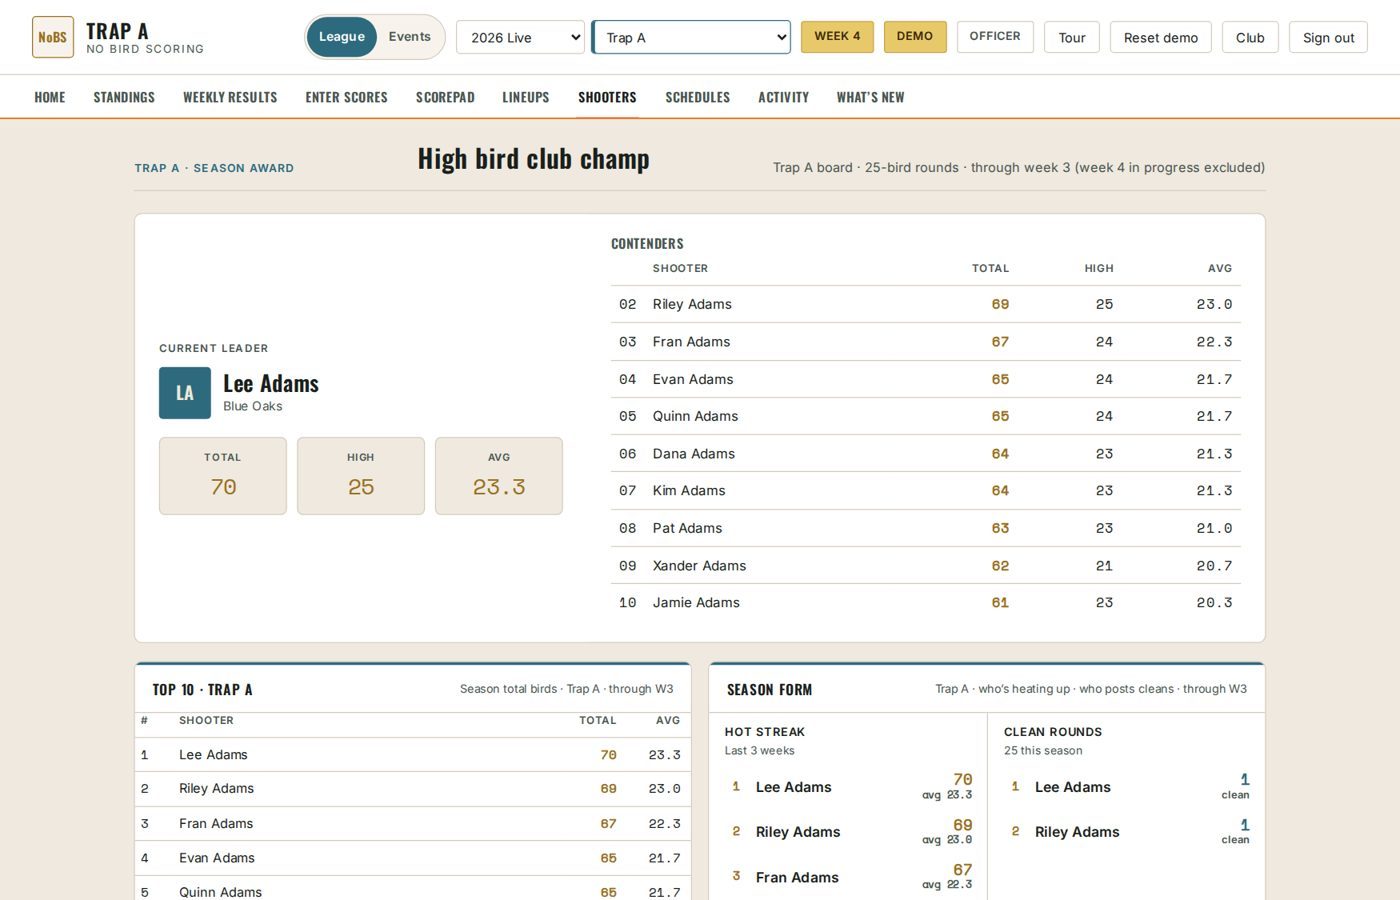The width and height of the screenshot is (1400, 900).
Task: Click Lee Adams under Hot Streak
Action: [794, 787]
